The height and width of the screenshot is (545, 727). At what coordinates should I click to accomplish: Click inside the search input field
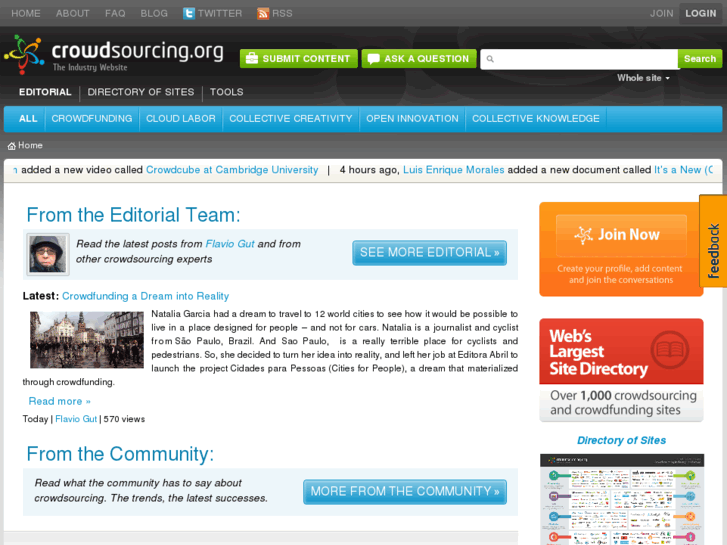point(579,59)
